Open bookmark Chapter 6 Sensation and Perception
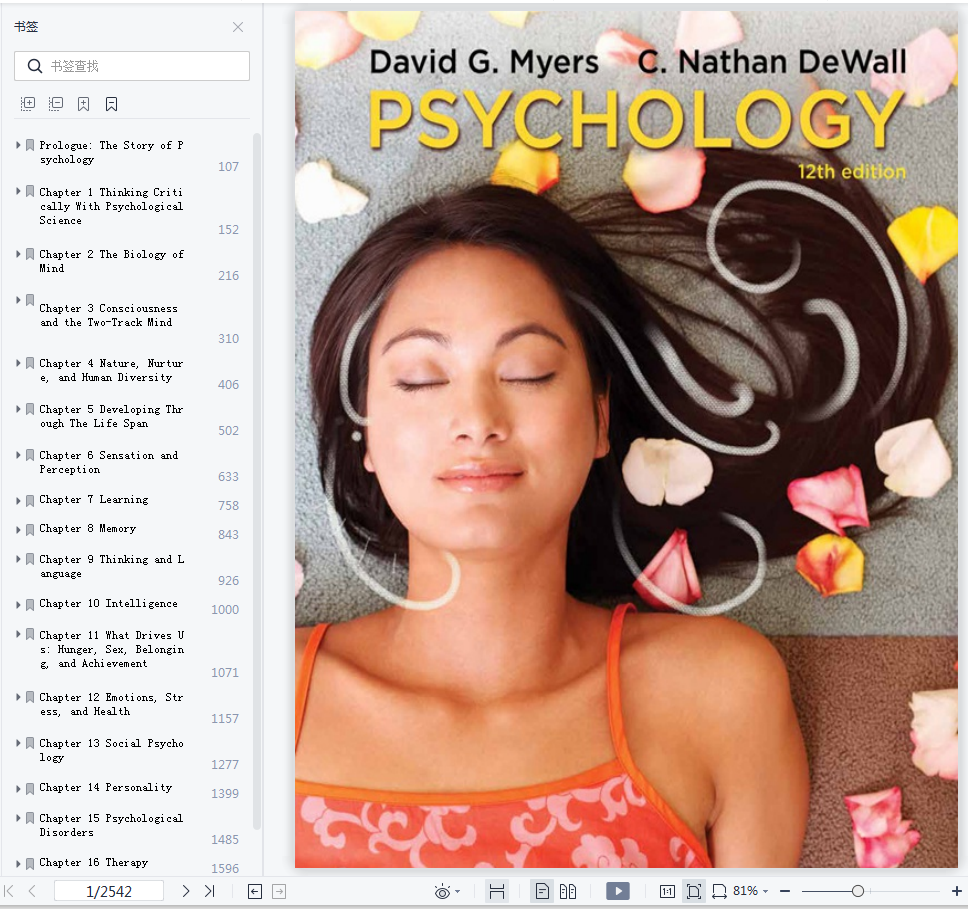This screenshot has height=909, width=968. (109, 462)
